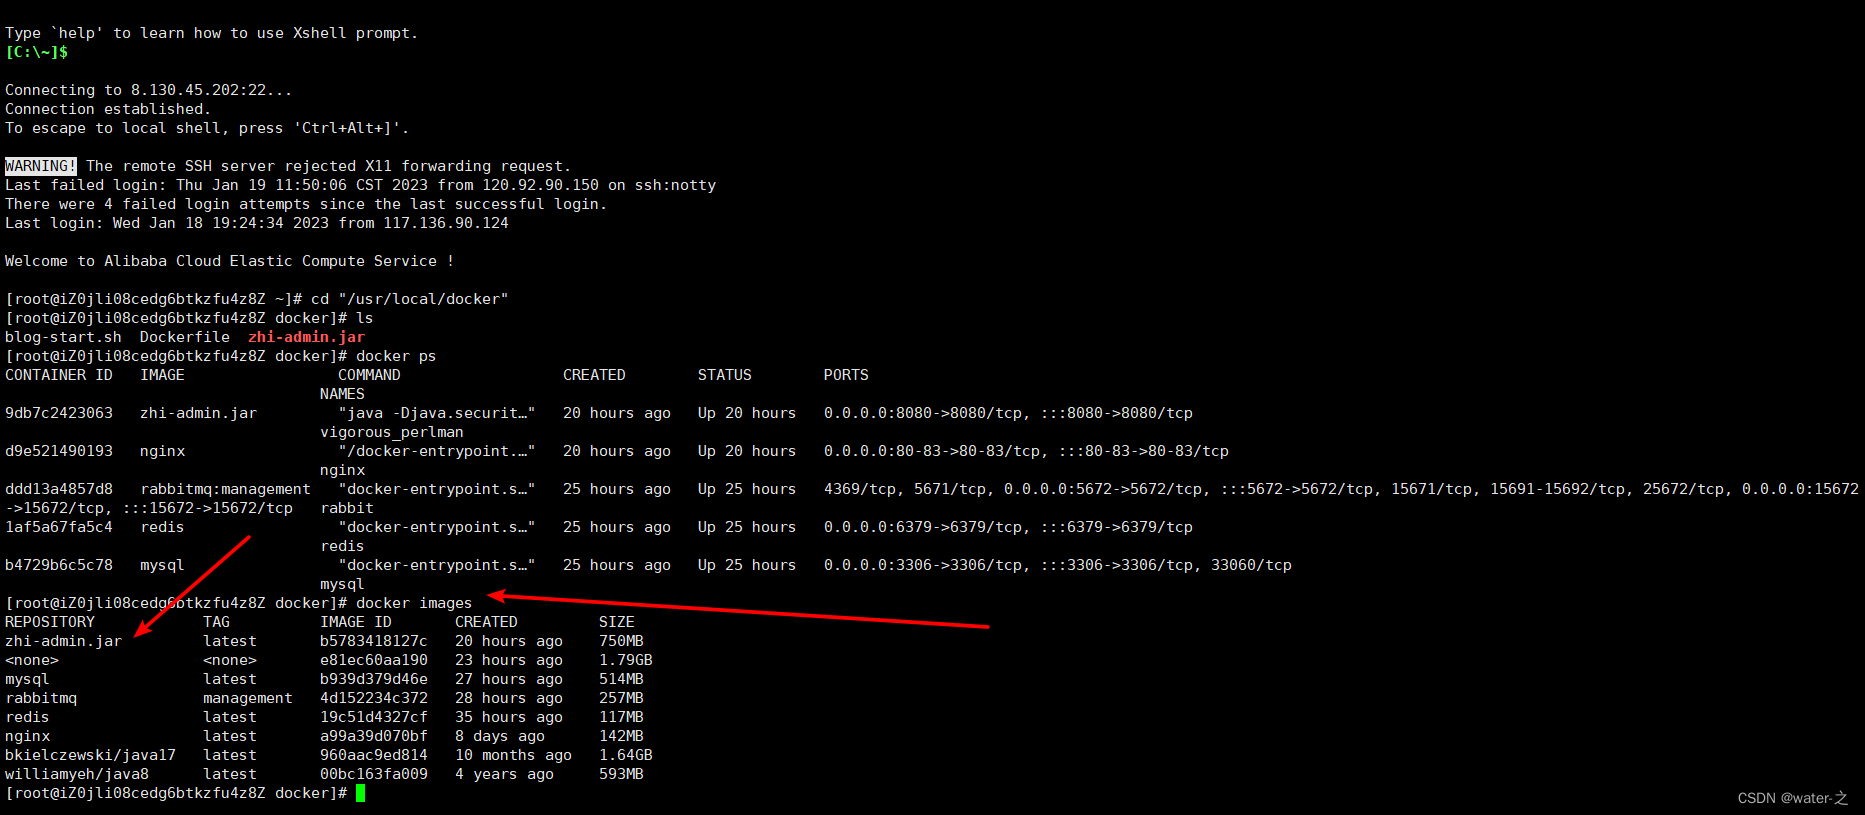
Task: Select container ID '9db7c2423063'
Action: click(59, 413)
